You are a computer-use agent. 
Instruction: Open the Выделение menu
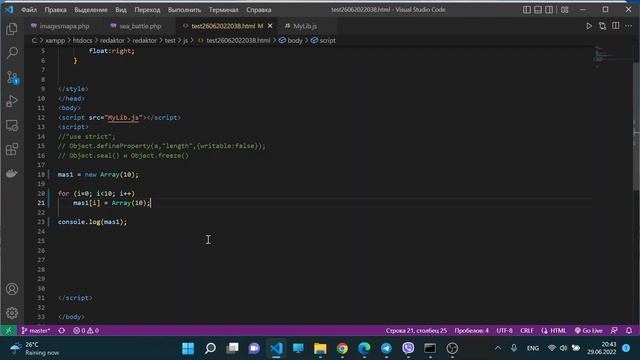(91, 9)
